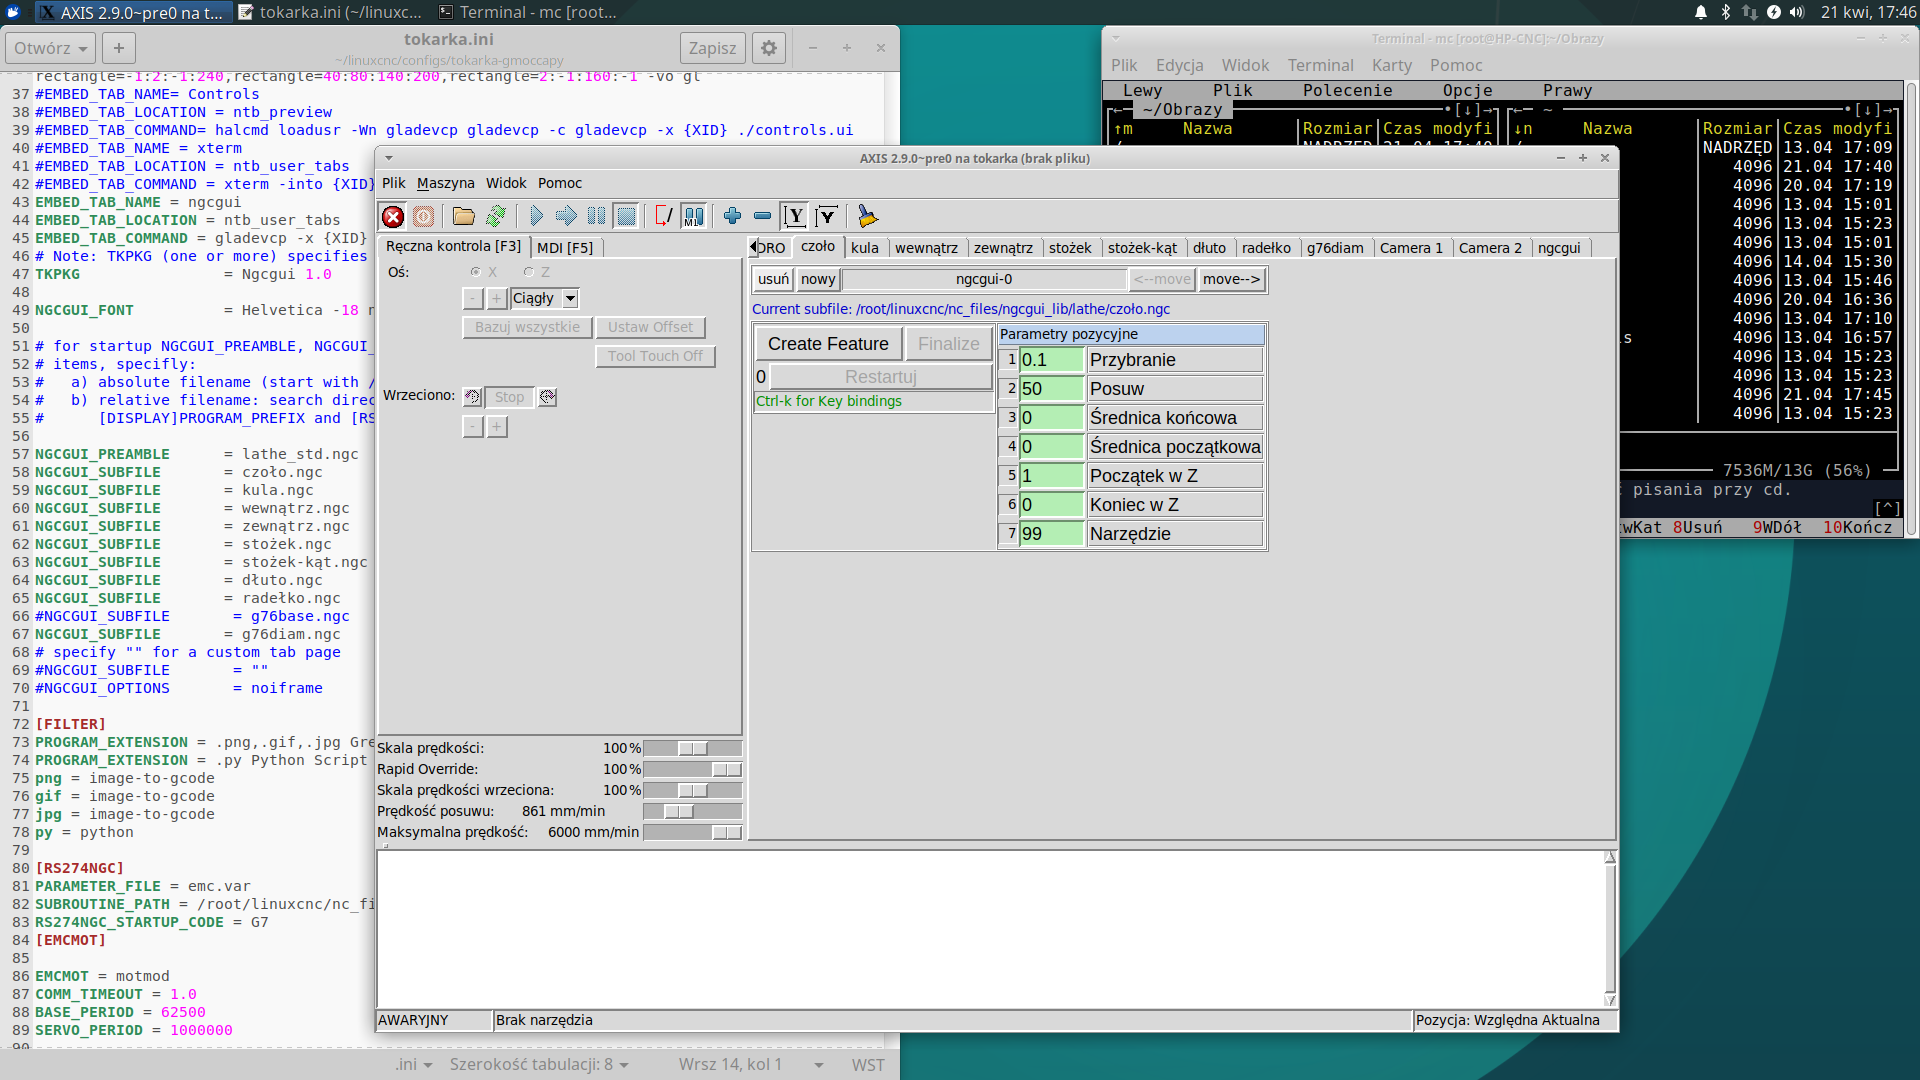Open Bluetooth tray icon
Screen dimensions: 1920x1080
(1725, 12)
